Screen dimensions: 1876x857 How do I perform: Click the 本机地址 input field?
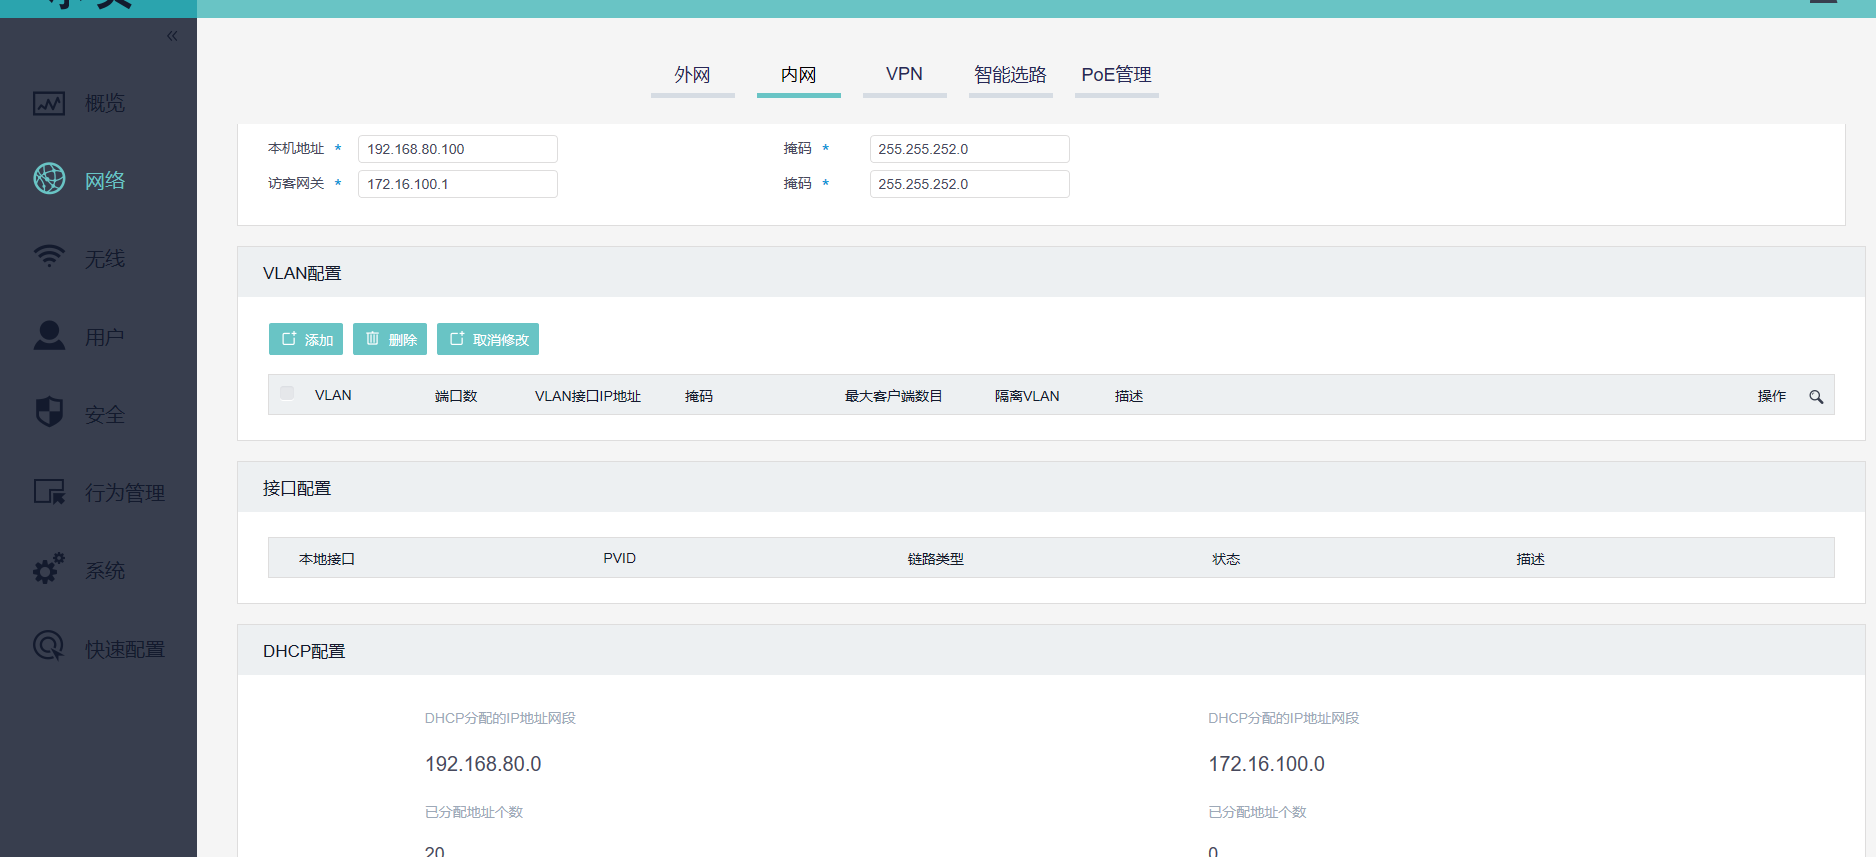(x=458, y=149)
